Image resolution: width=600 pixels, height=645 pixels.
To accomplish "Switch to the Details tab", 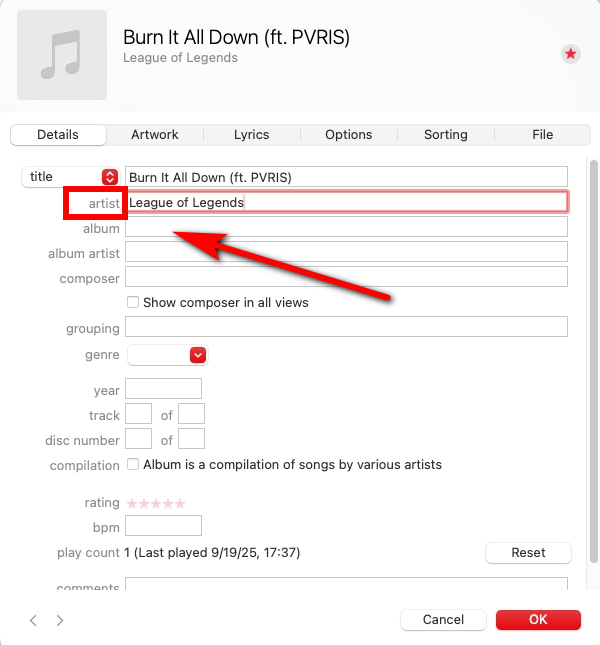I will 58,135.
